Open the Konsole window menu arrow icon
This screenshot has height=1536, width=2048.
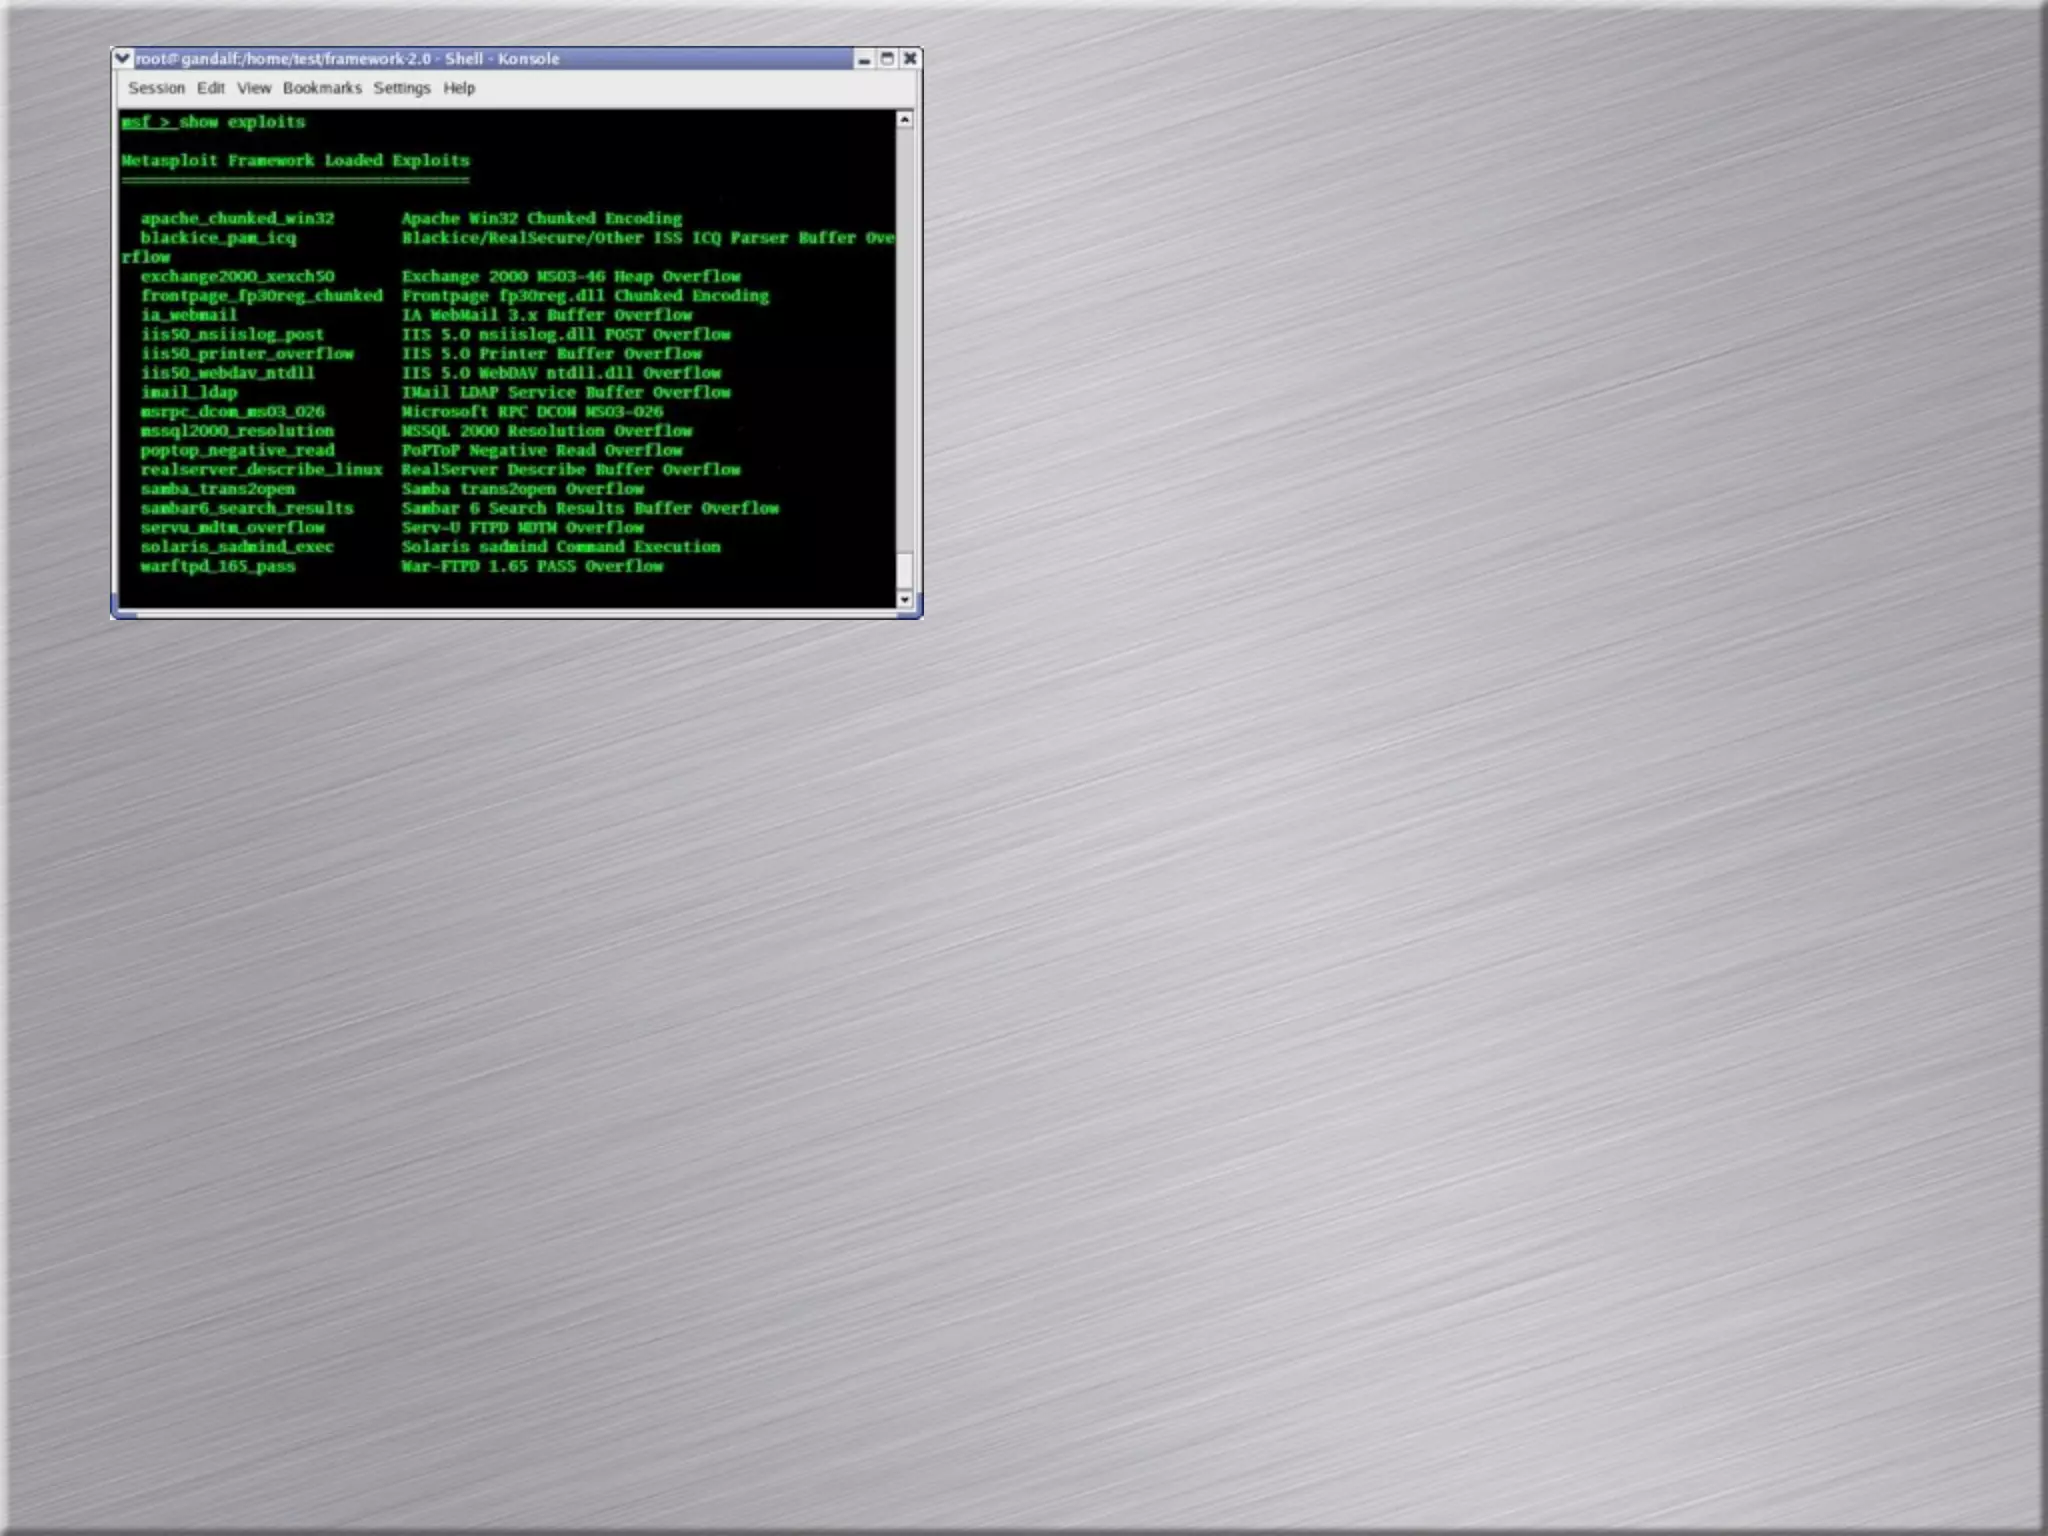click(122, 58)
